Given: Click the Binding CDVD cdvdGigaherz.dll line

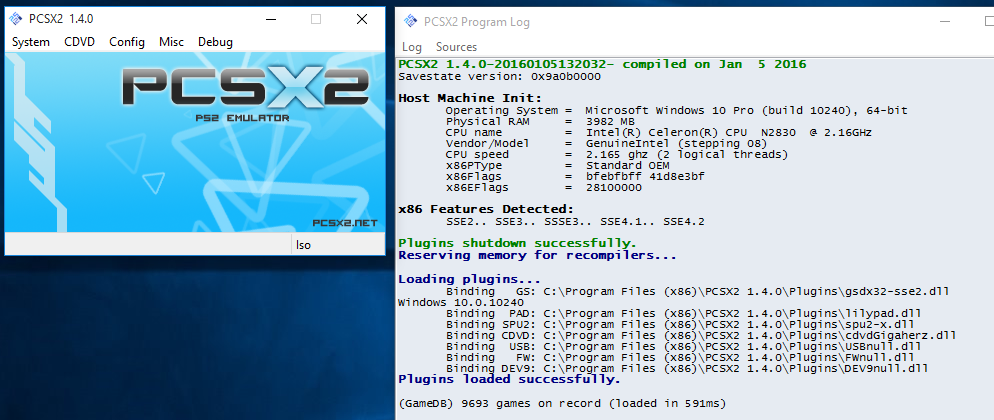Looking at the screenshot, I should point(701,336).
